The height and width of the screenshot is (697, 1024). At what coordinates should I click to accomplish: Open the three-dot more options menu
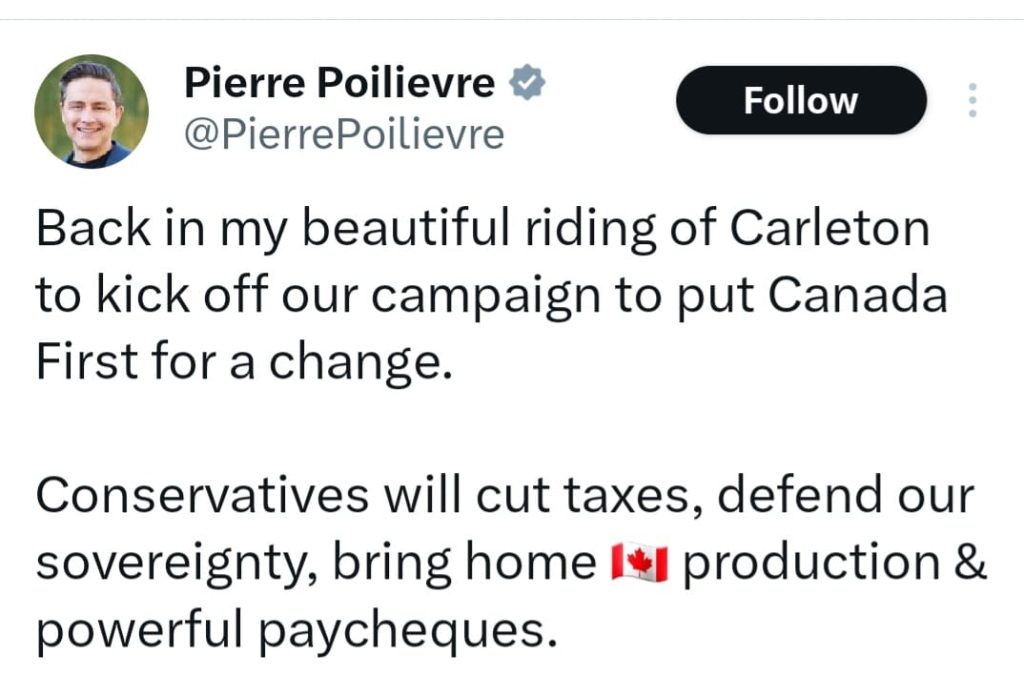(972, 101)
